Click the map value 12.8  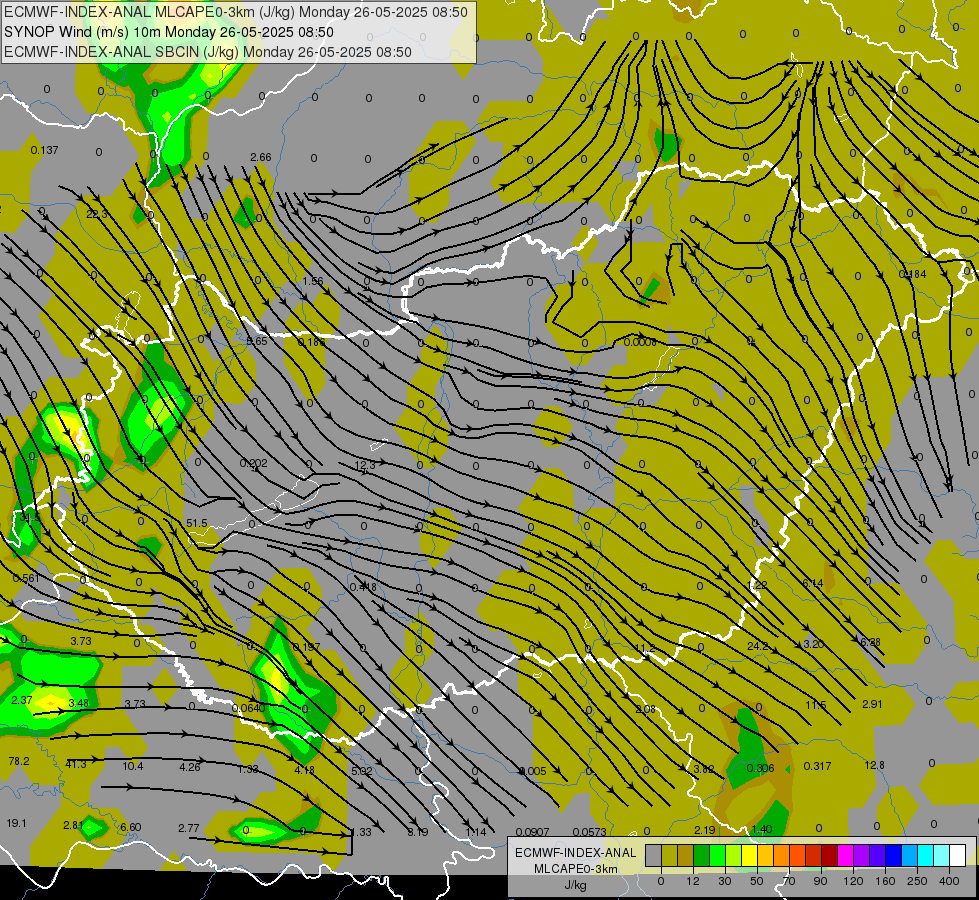tap(875, 765)
